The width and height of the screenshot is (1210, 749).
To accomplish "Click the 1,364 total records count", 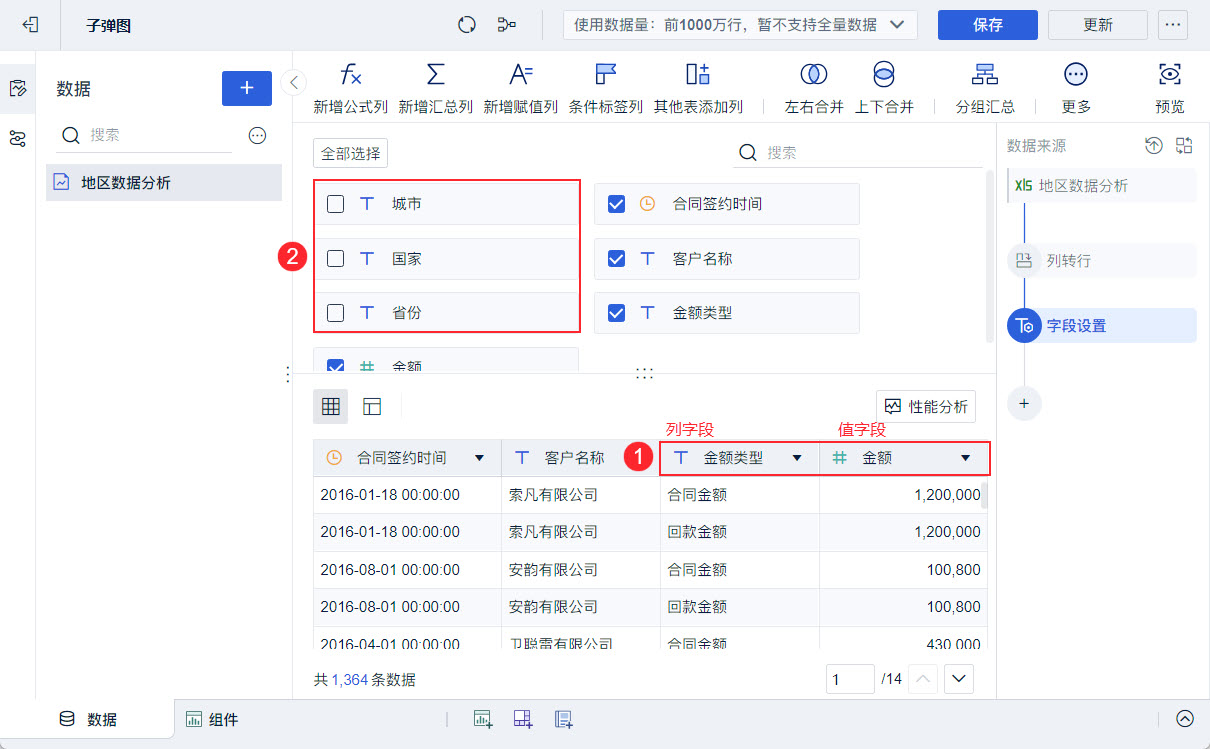I will tap(351, 680).
